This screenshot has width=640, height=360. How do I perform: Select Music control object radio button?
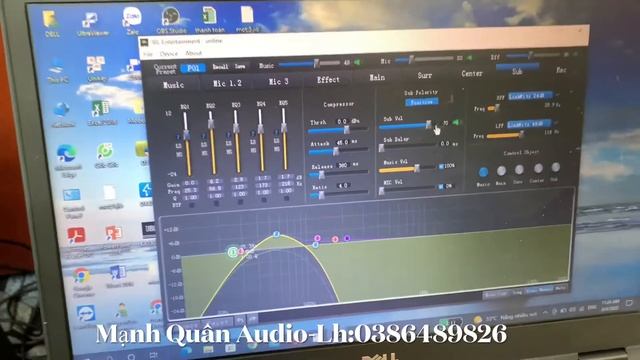pos(483,172)
